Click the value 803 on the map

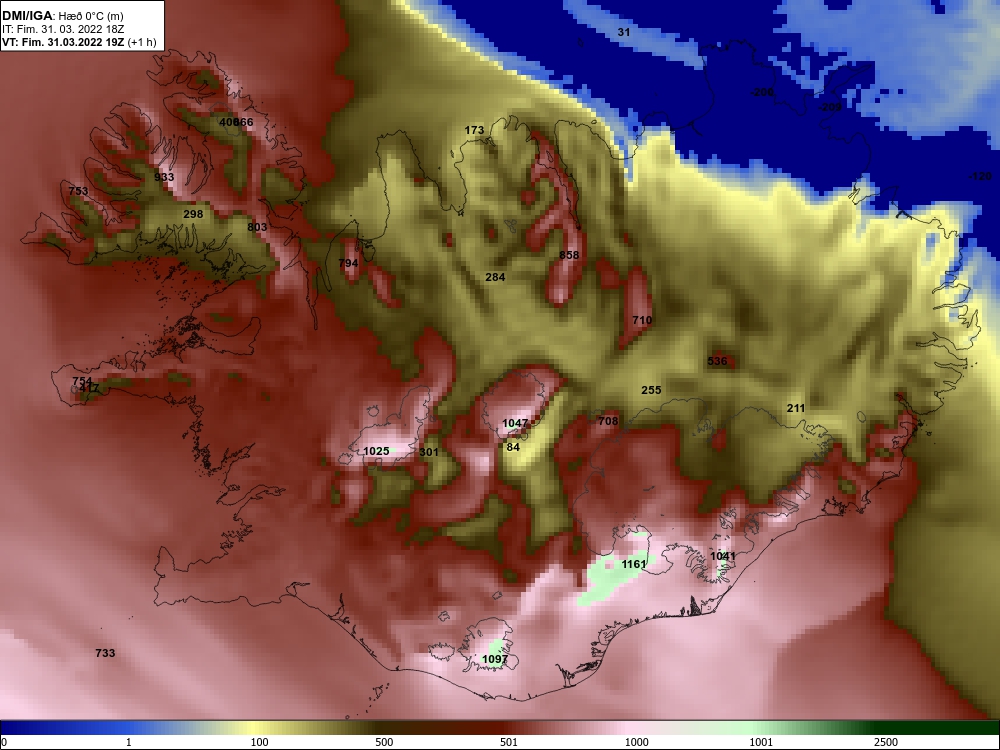coord(257,227)
